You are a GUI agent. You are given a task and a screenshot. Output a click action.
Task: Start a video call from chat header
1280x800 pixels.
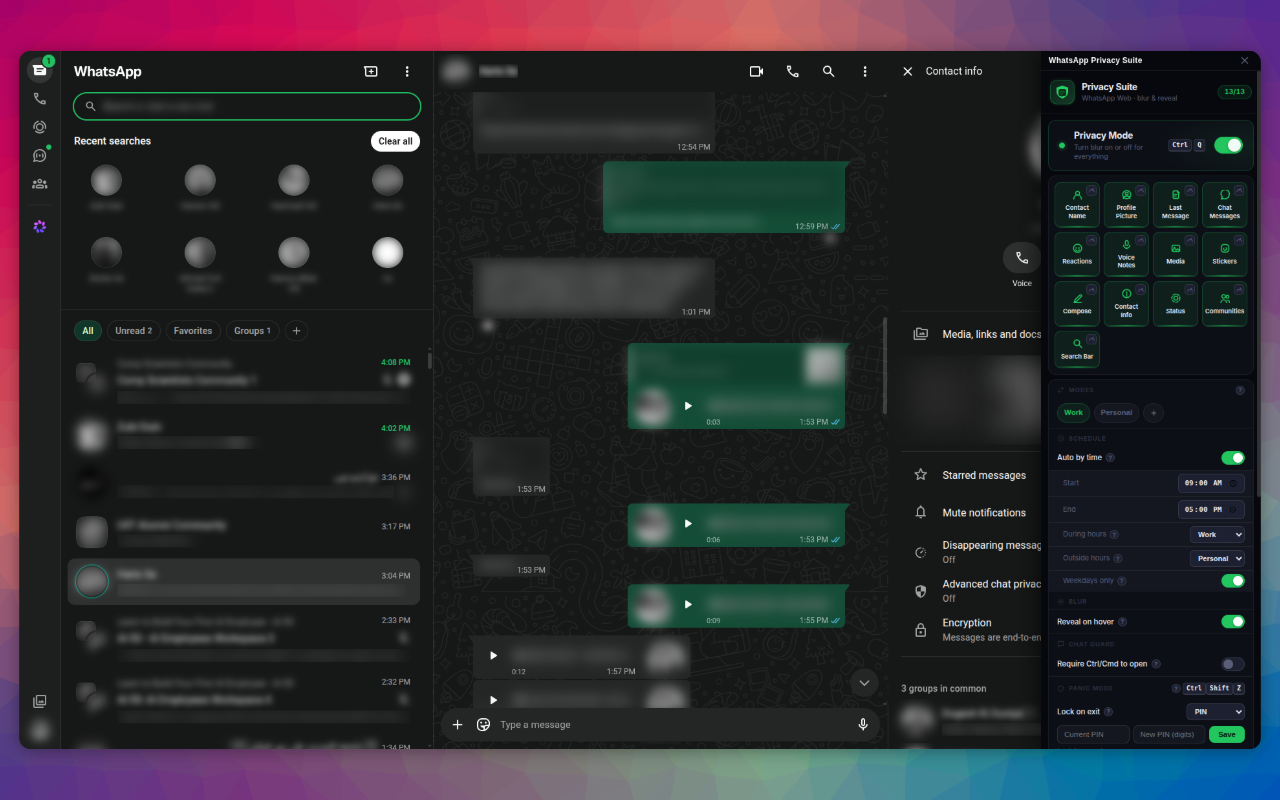point(757,71)
